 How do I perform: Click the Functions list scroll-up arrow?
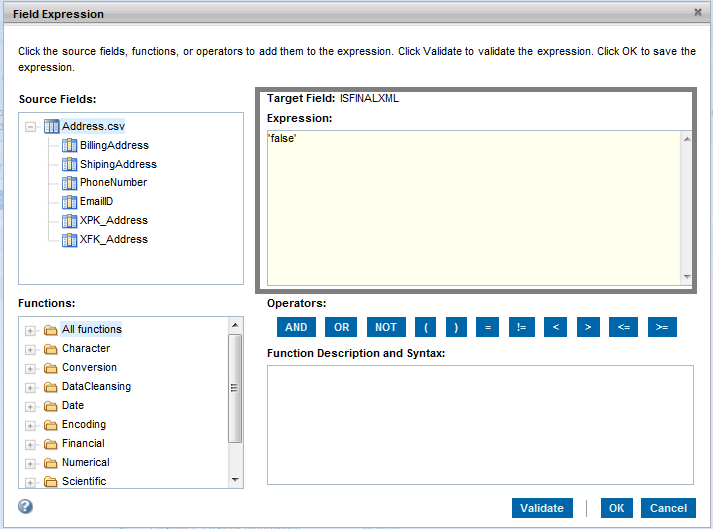(235, 325)
